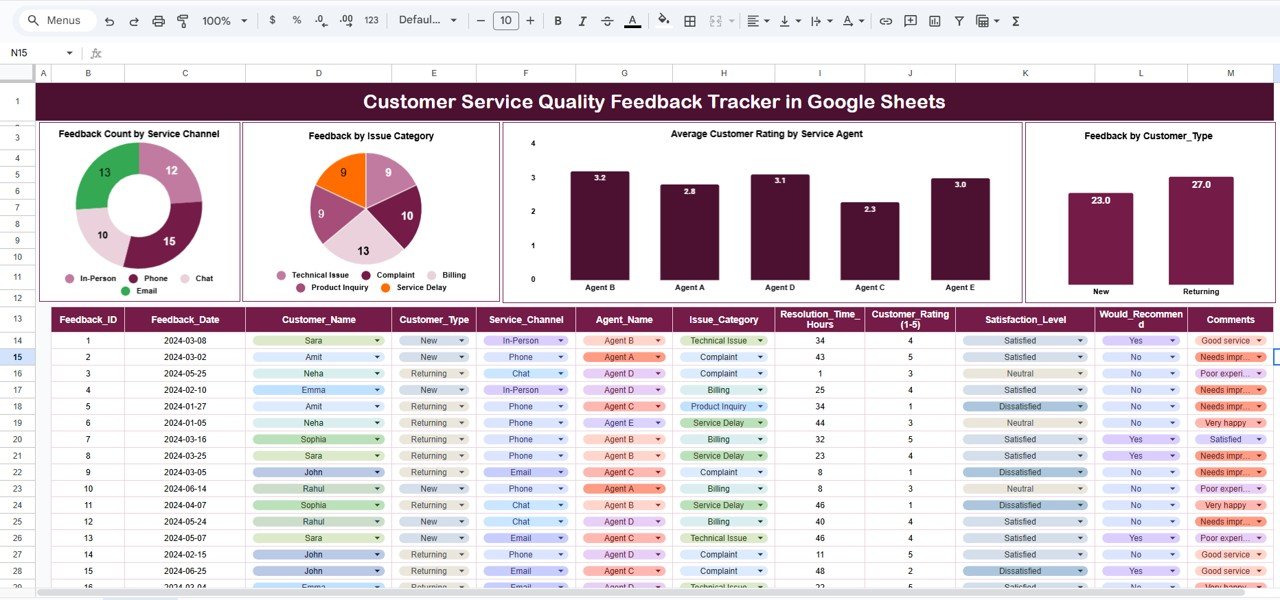Click the Undo button
Viewport: 1280px width, 600px height.
109,20
